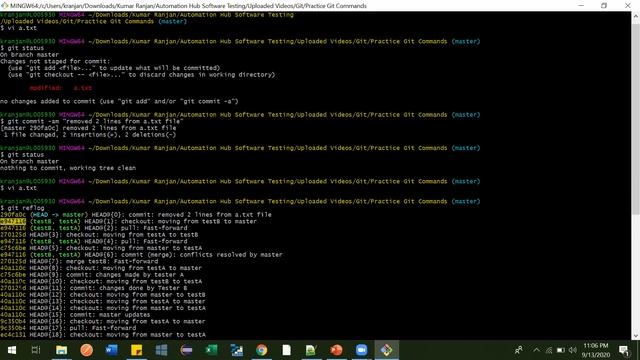
Task: Open the Windows Start menu
Action: tap(11, 350)
